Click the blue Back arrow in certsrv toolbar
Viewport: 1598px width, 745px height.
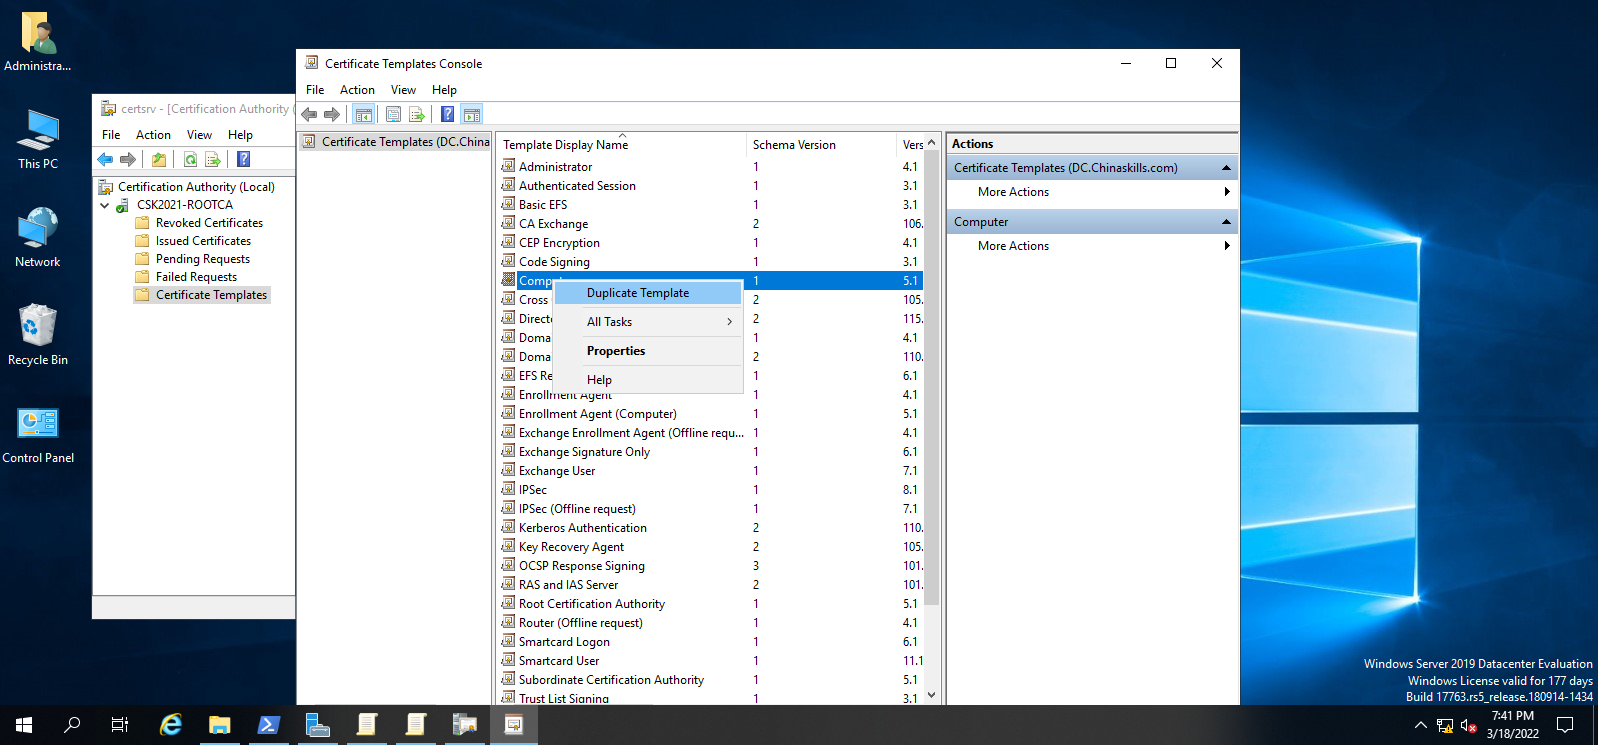click(105, 159)
